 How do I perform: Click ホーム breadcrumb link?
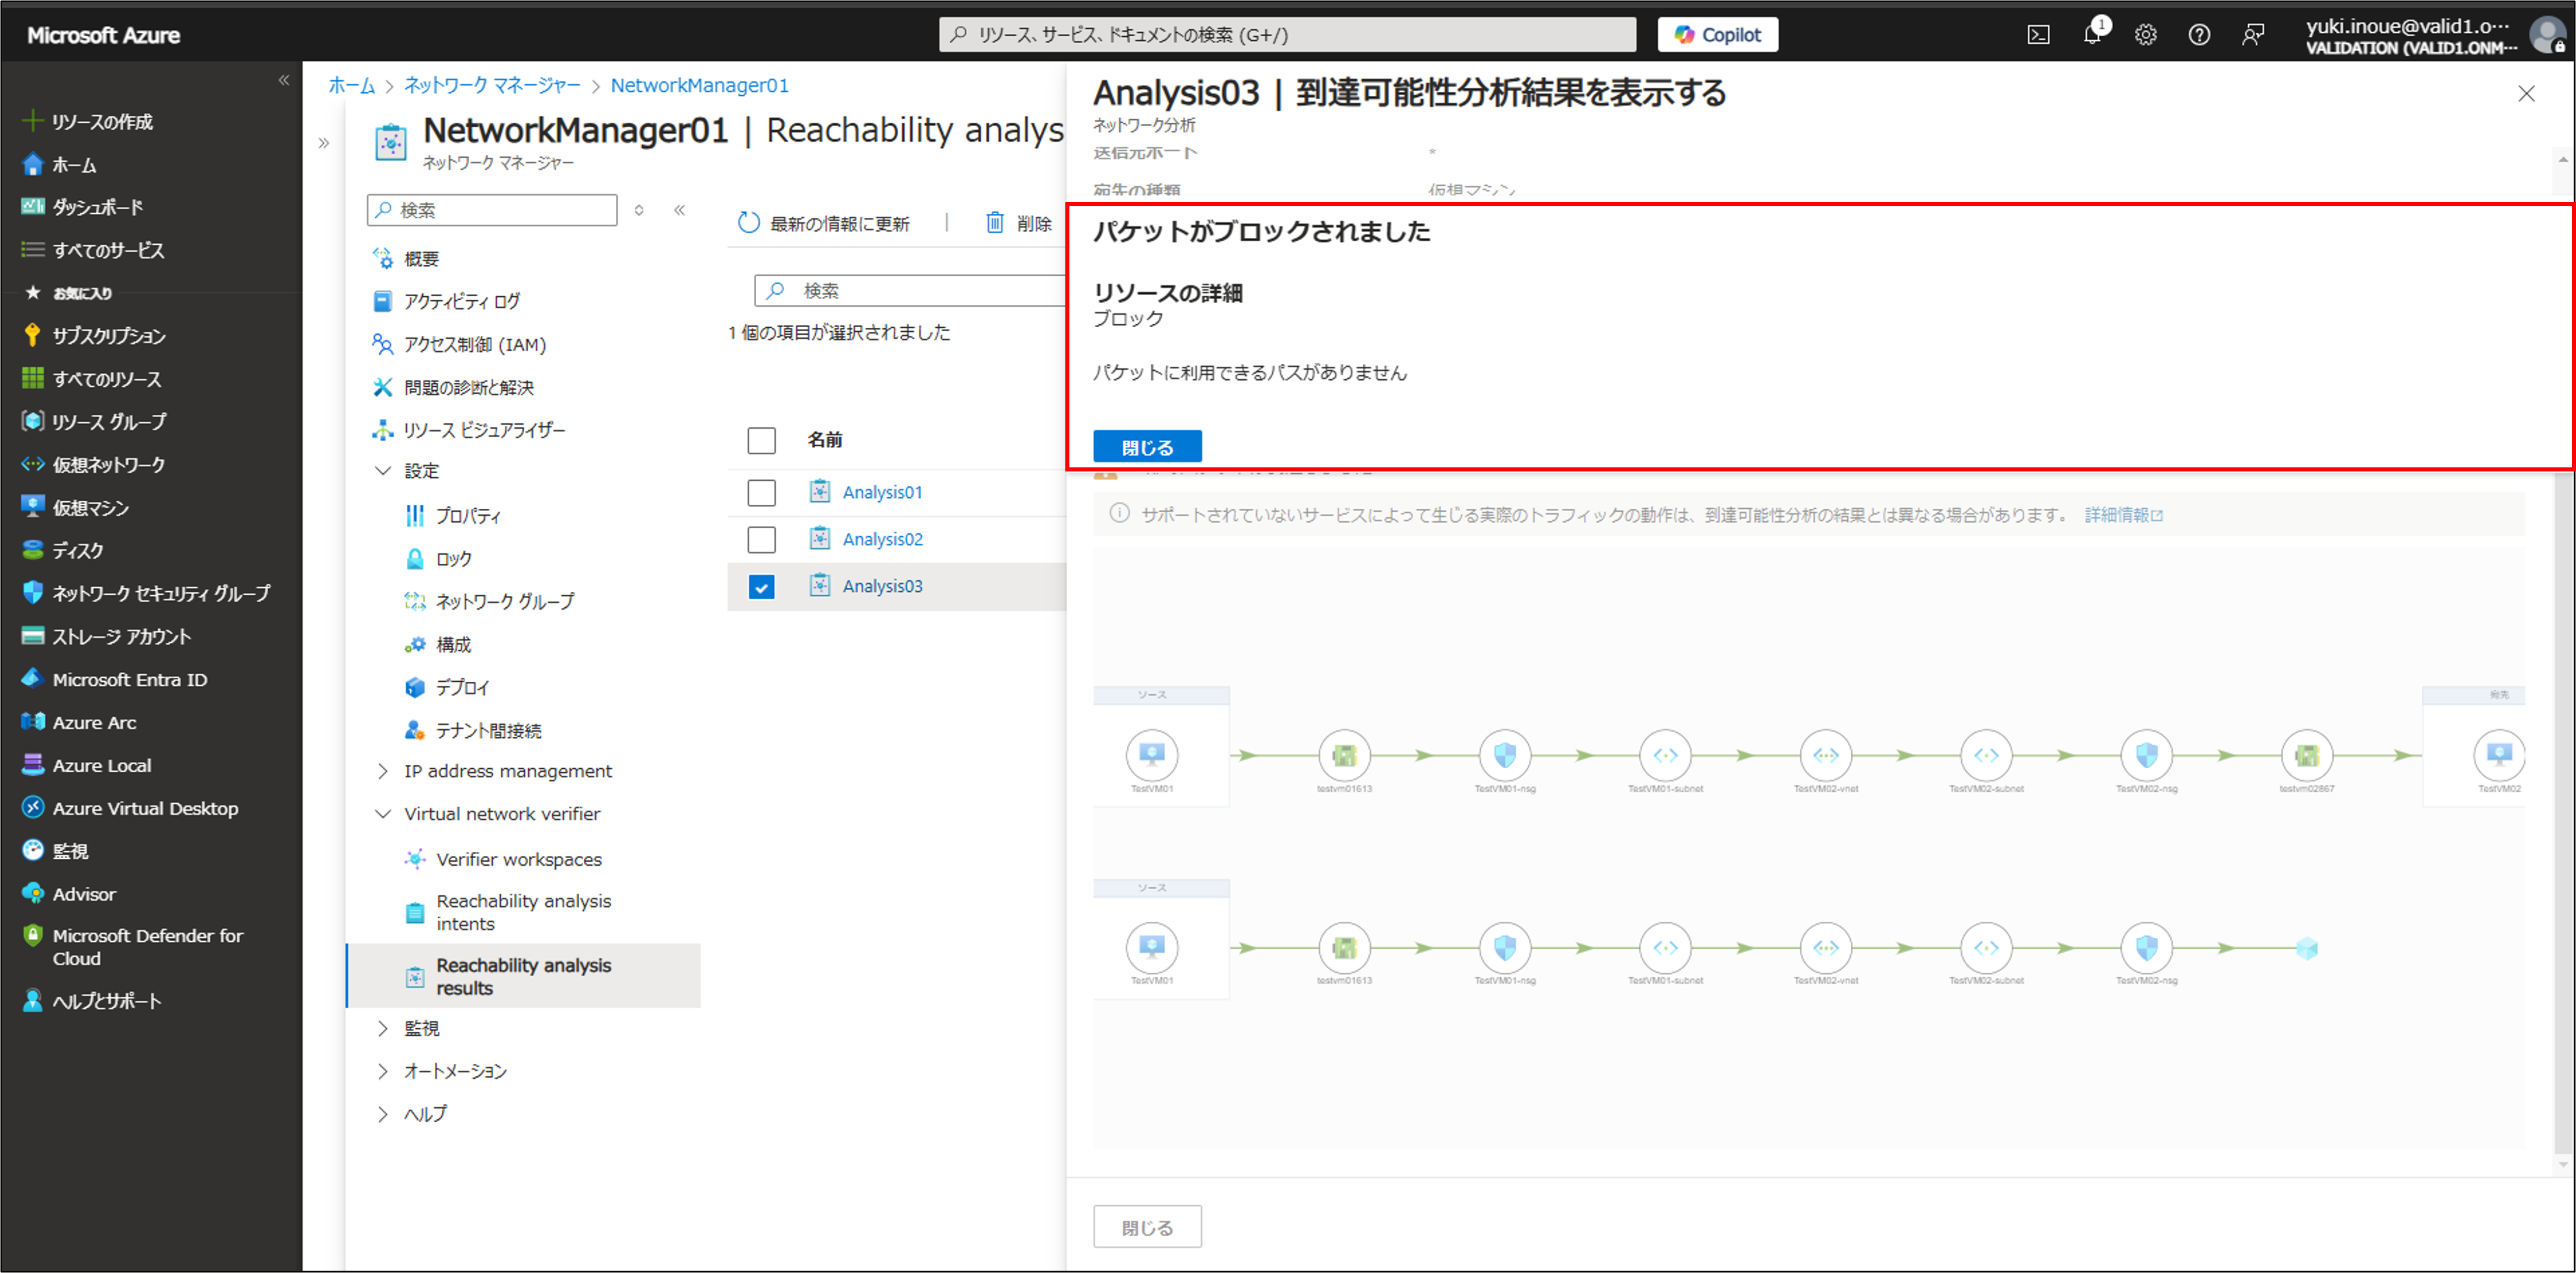coord(351,86)
